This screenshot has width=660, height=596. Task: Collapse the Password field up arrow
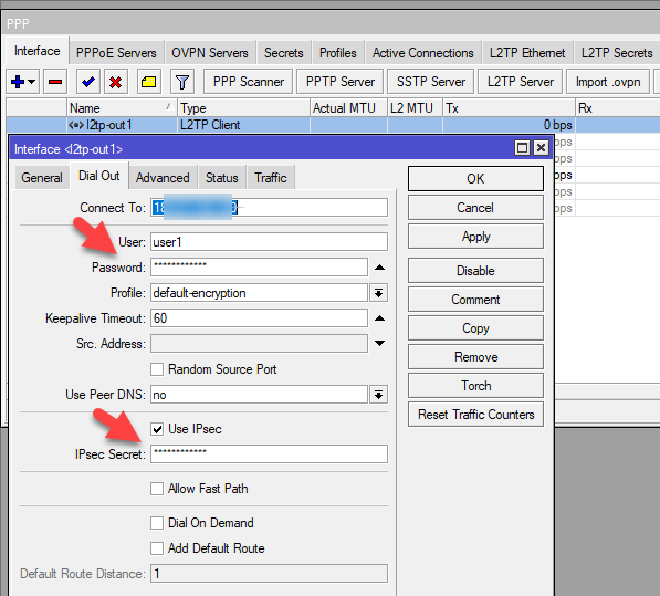coord(379,267)
